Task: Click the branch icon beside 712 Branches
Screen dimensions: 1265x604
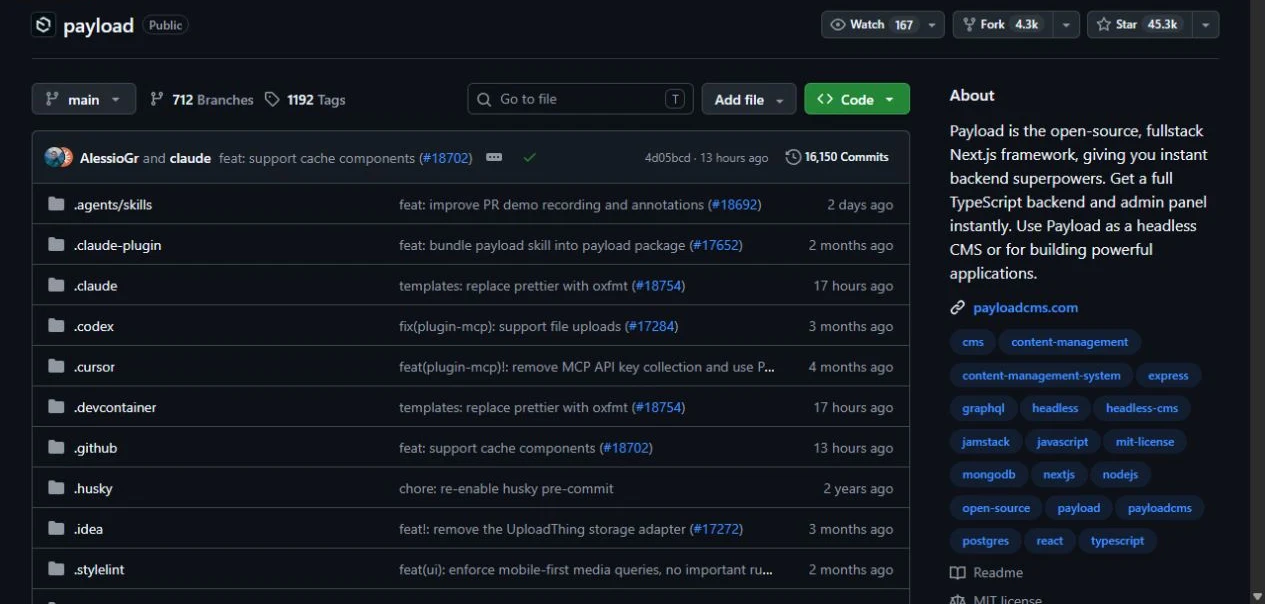Action: point(157,99)
